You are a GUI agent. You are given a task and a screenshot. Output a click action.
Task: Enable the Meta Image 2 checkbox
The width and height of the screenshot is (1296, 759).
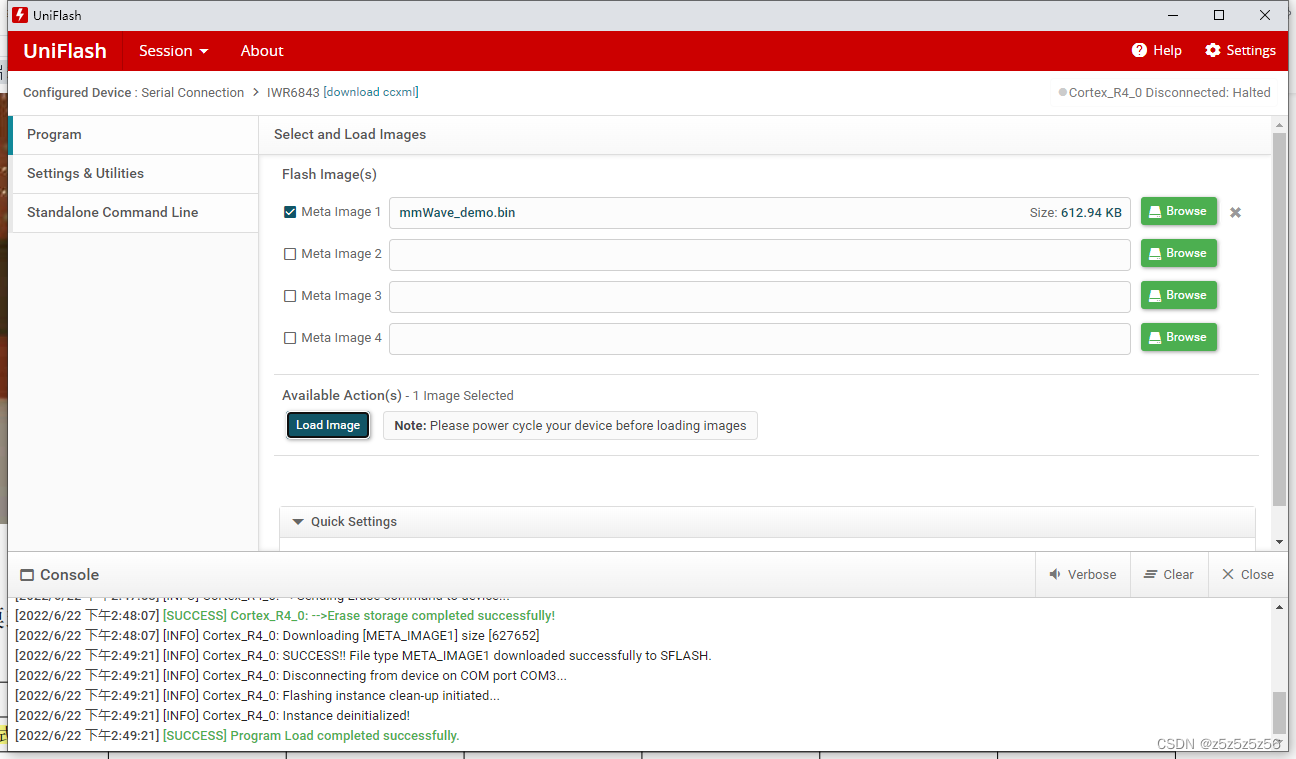pos(290,254)
